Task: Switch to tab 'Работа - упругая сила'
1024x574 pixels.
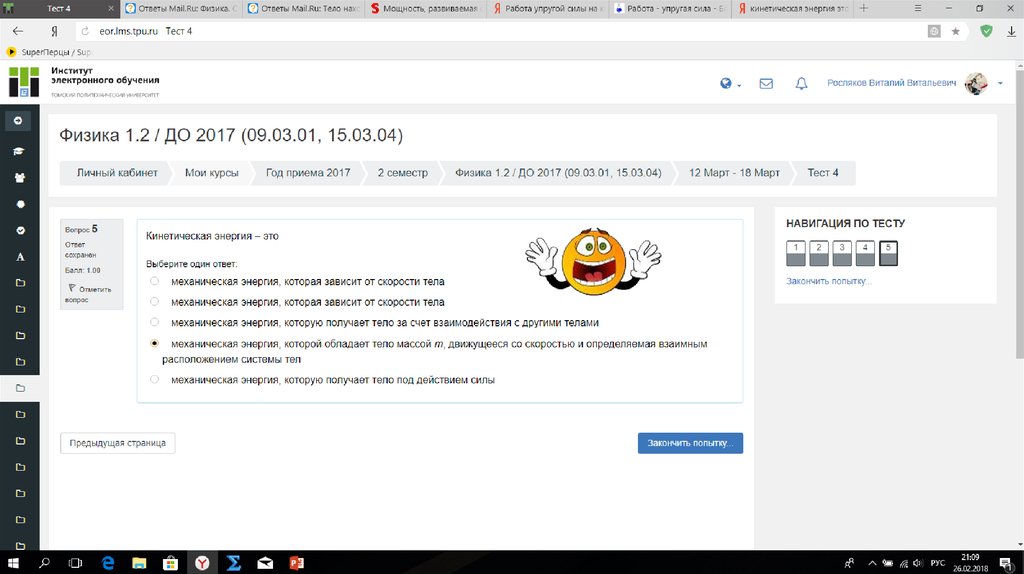Action: click(x=669, y=8)
